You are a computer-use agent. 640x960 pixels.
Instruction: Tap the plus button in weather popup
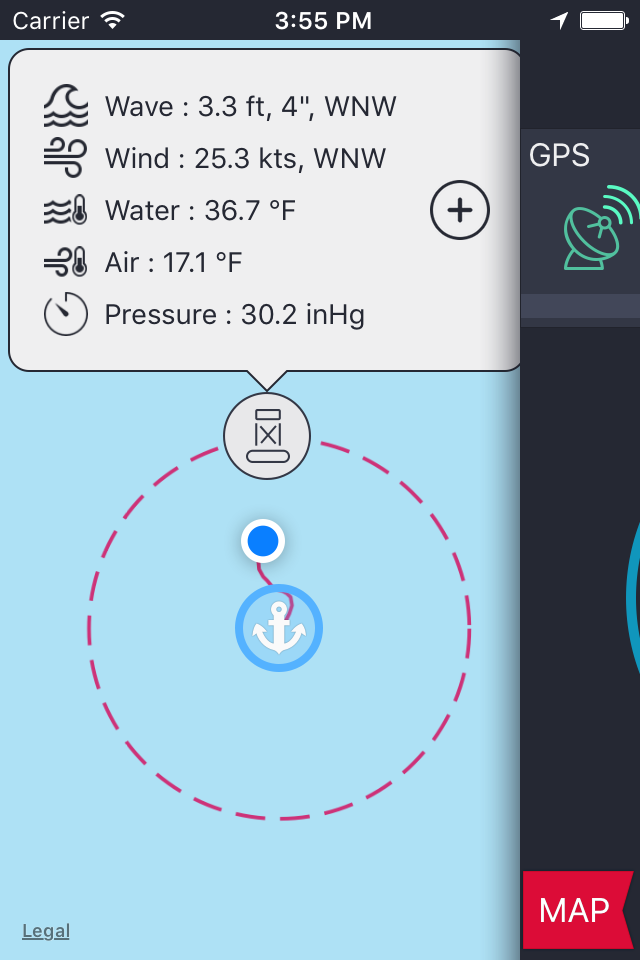click(x=459, y=210)
